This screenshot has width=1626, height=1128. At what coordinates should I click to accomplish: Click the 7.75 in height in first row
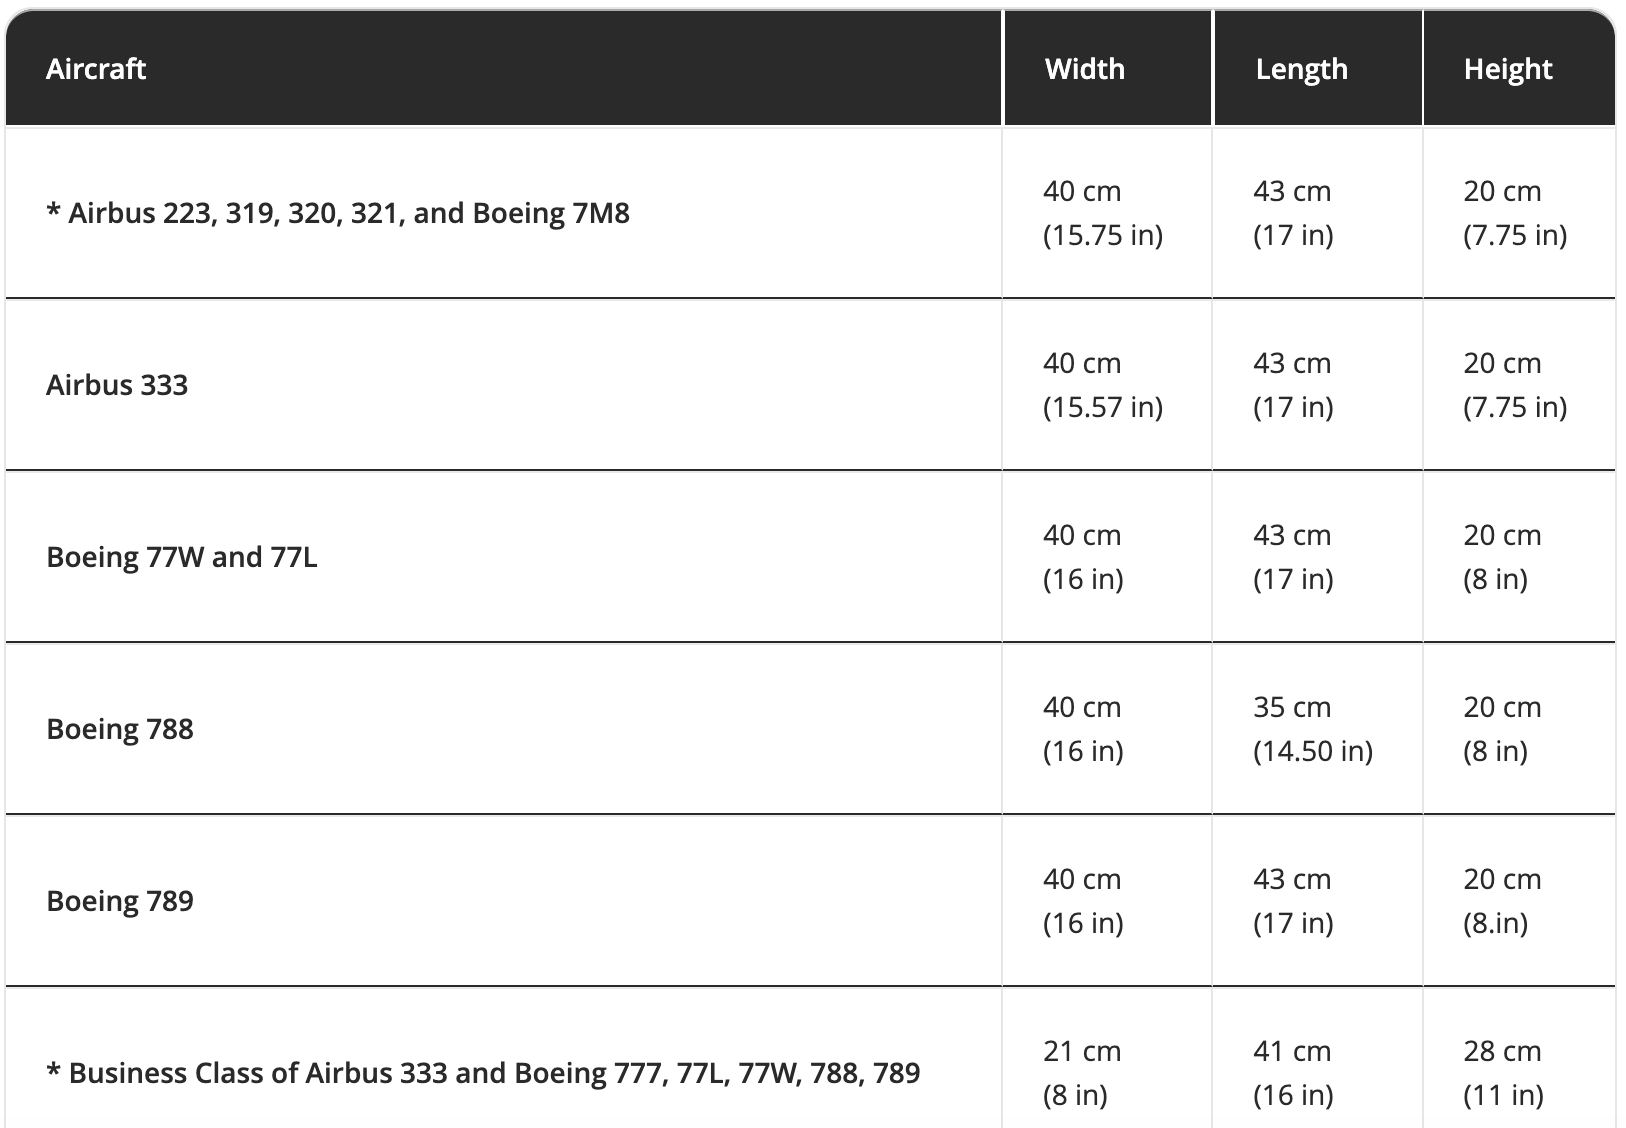pyautogui.click(x=1514, y=235)
